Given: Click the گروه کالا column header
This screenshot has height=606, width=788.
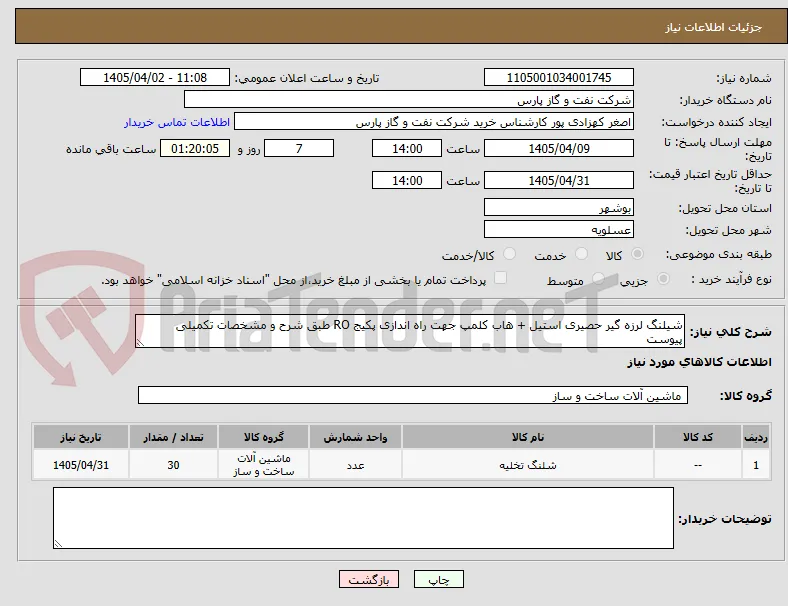Looking at the screenshot, I should tap(263, 437).
